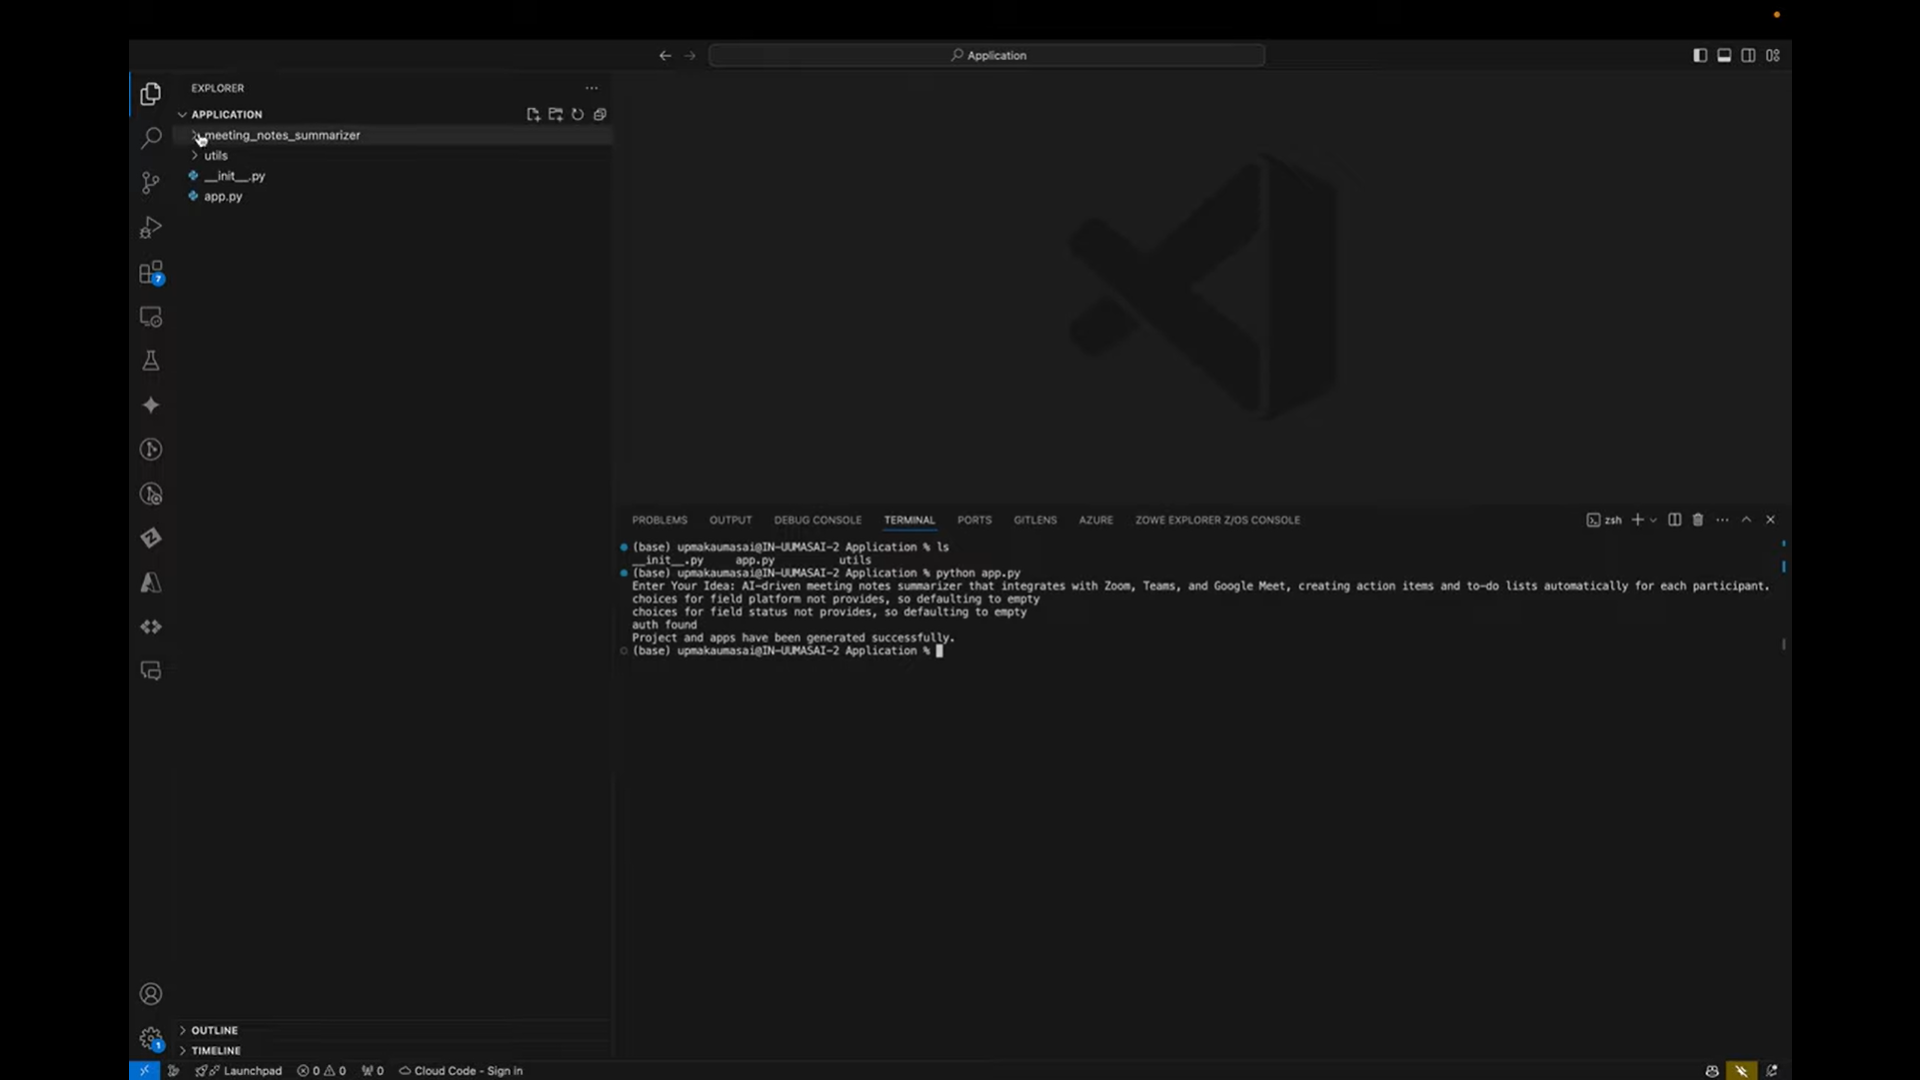The image size is (1920, 1080).
Task: Open the Testing flask view
Action: point(151,361)
